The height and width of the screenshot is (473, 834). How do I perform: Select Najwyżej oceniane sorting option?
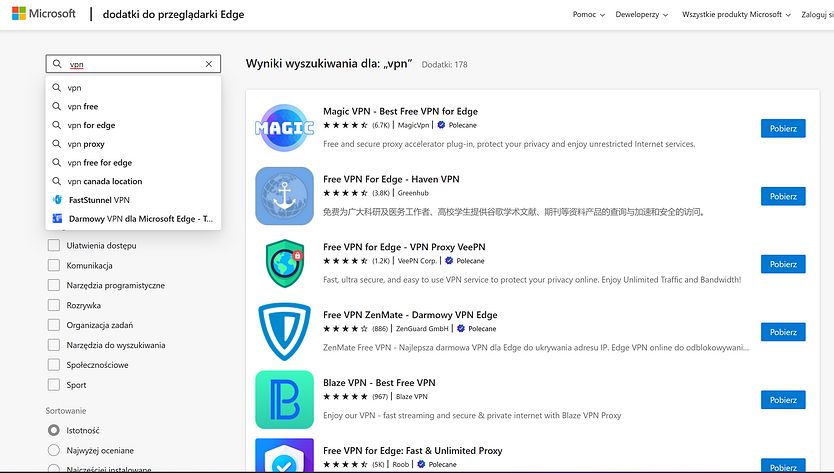coord(54,450)
